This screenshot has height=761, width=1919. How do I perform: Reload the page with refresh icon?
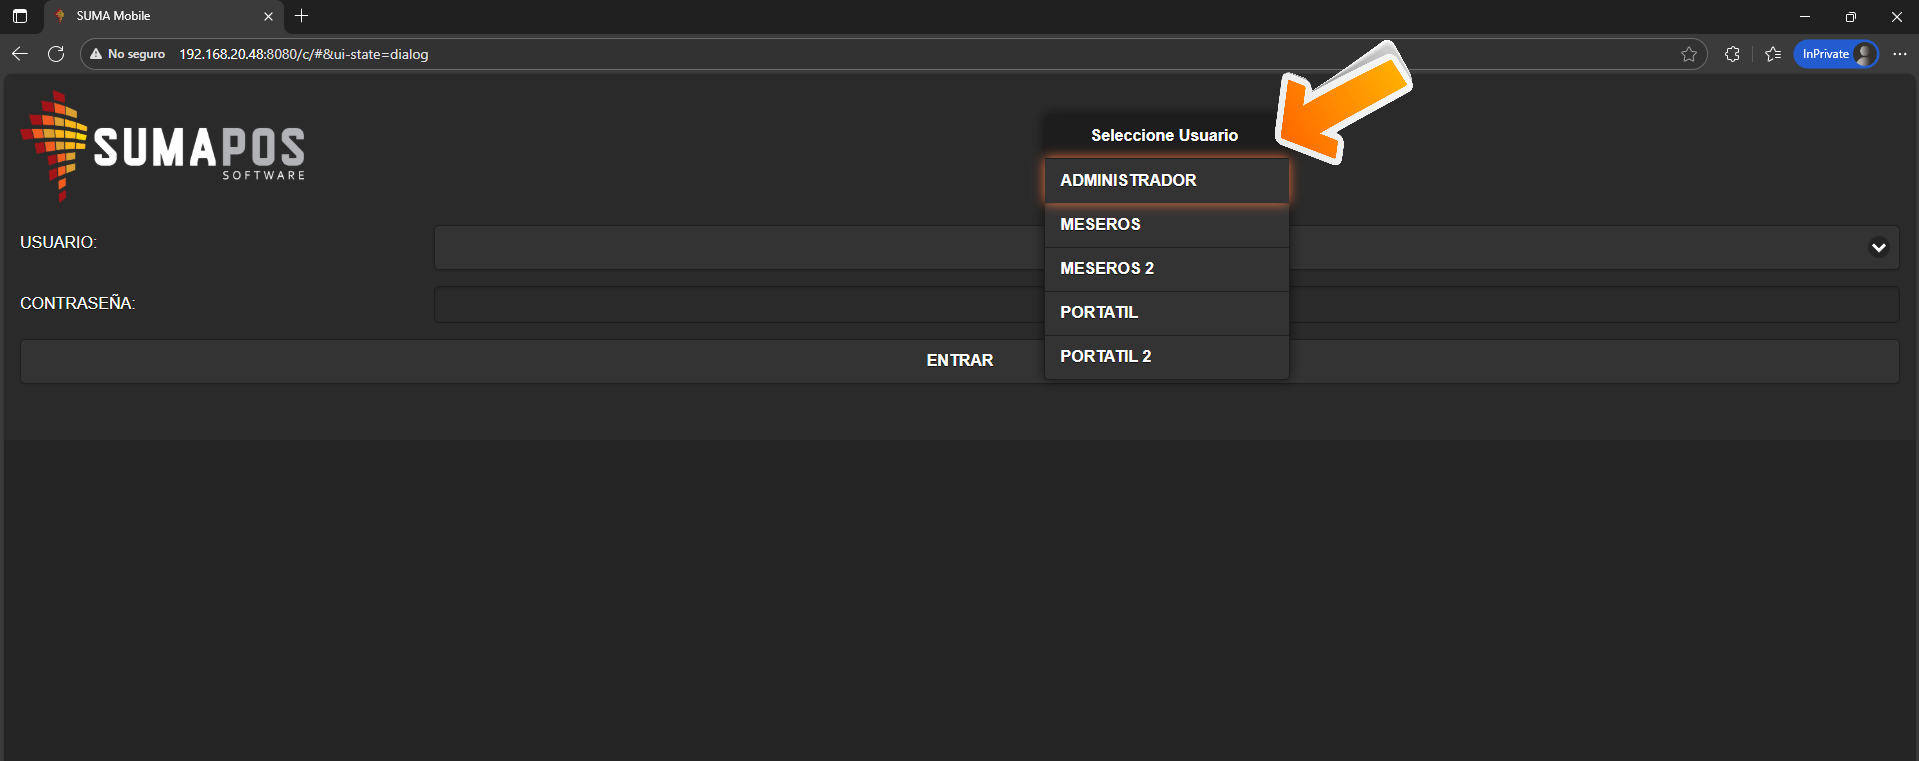[56, 54]
